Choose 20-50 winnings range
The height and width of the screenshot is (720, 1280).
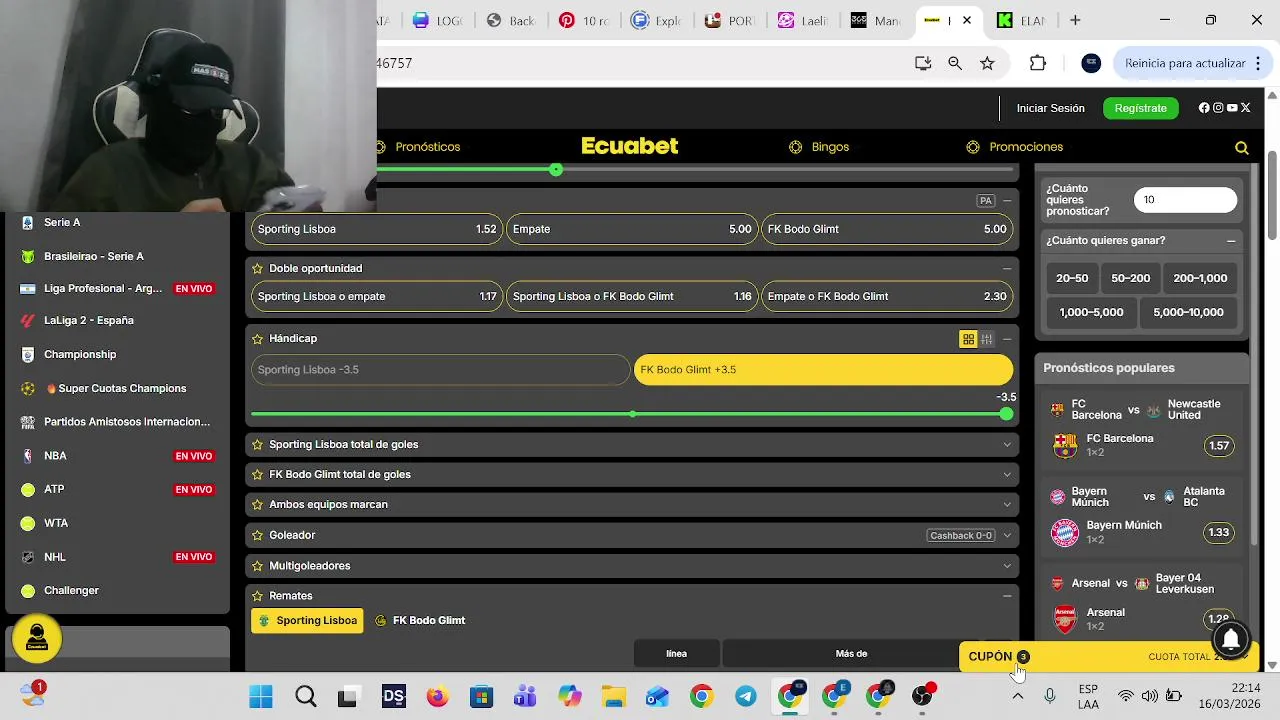(1072, 278)
